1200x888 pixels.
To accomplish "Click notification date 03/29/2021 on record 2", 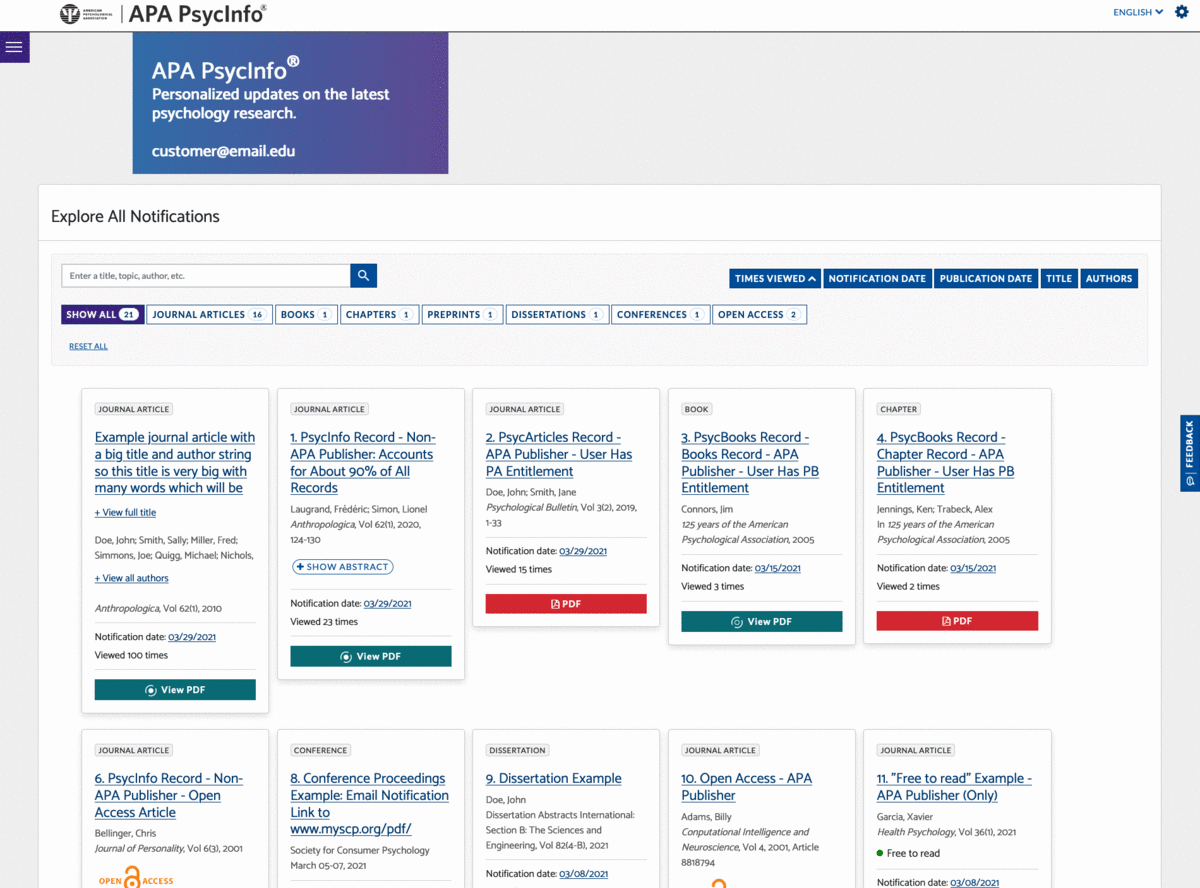I will pyautogui.click(x=583, y=551).
